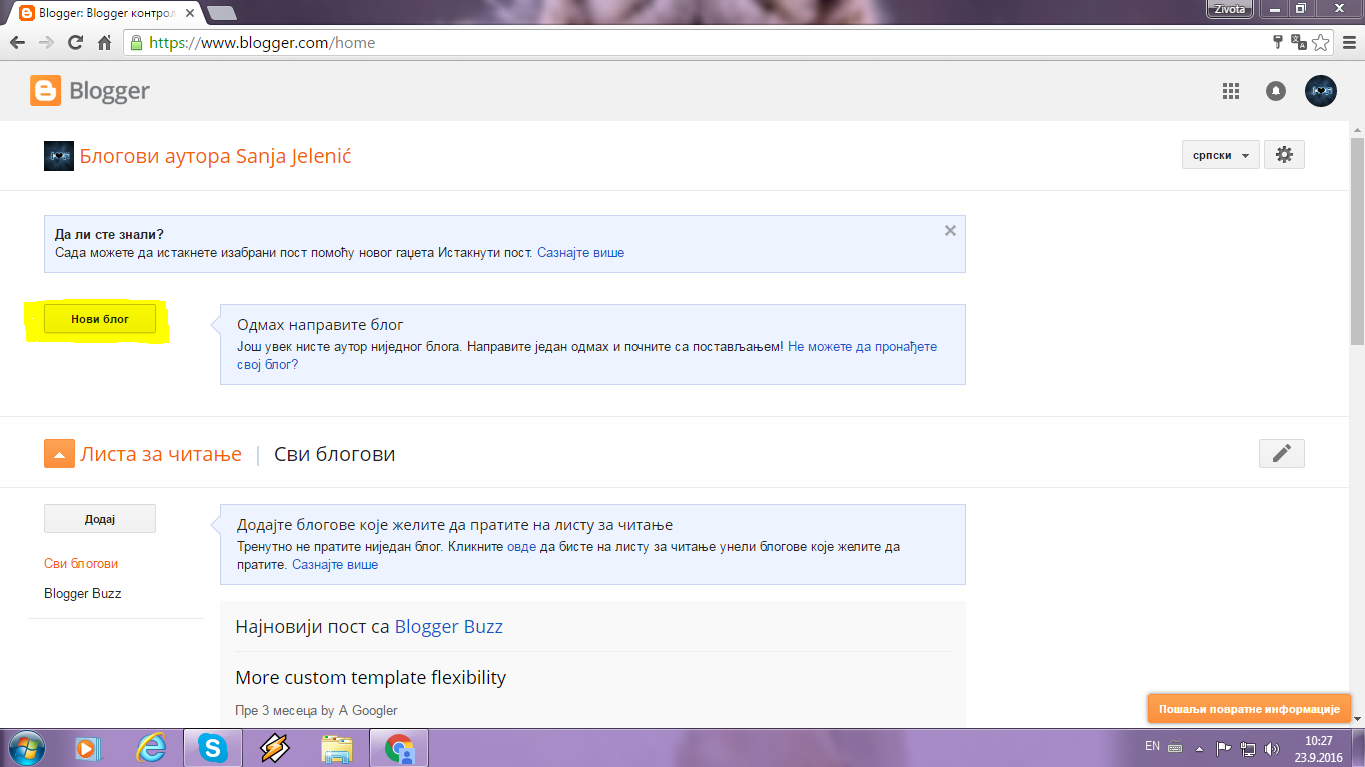Go back with browser back arrow
This screenshot has width=1365, height=767.
point(17,43)
